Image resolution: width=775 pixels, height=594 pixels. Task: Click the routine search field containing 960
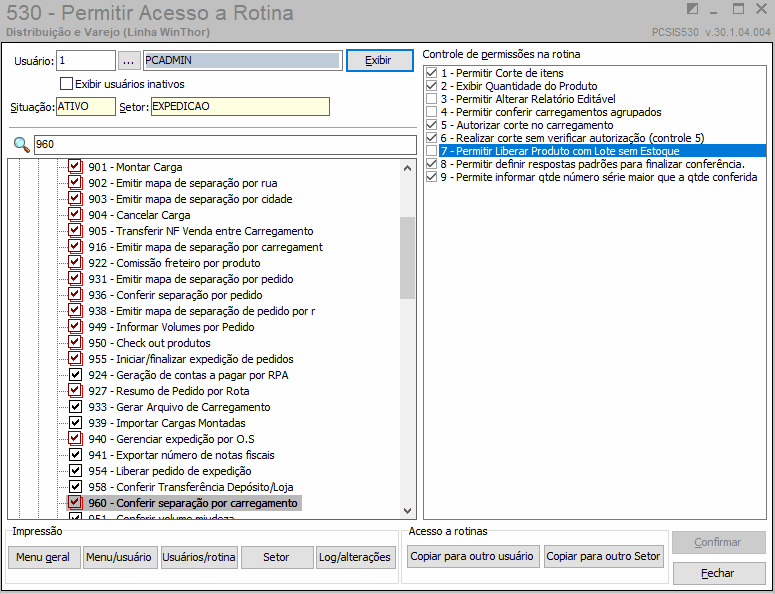tap(225, 144)
